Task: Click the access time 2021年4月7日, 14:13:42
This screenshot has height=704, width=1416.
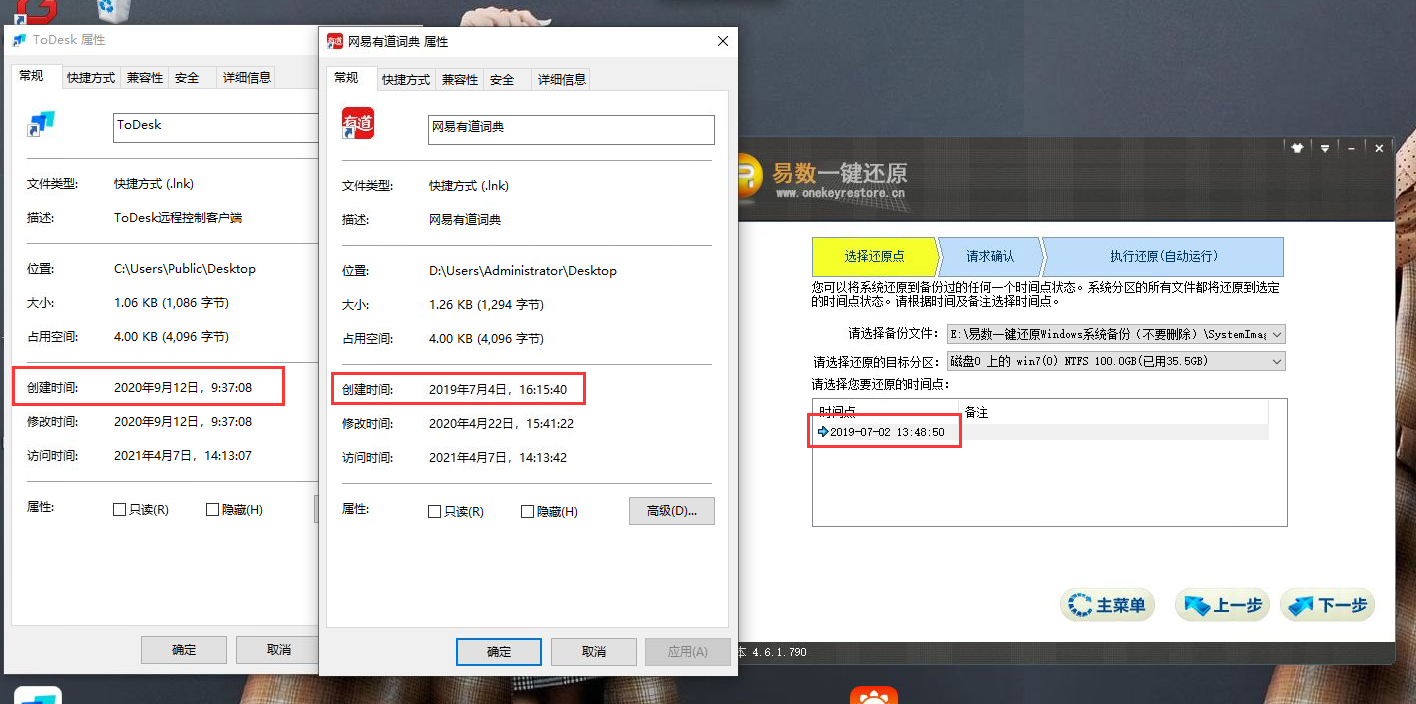Action: (498, 458)
